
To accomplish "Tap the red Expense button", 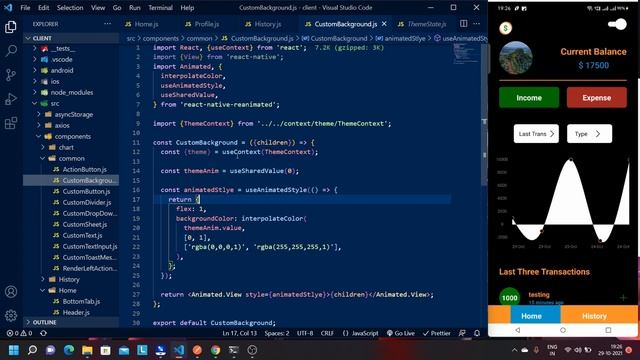I will pos(597,98).
